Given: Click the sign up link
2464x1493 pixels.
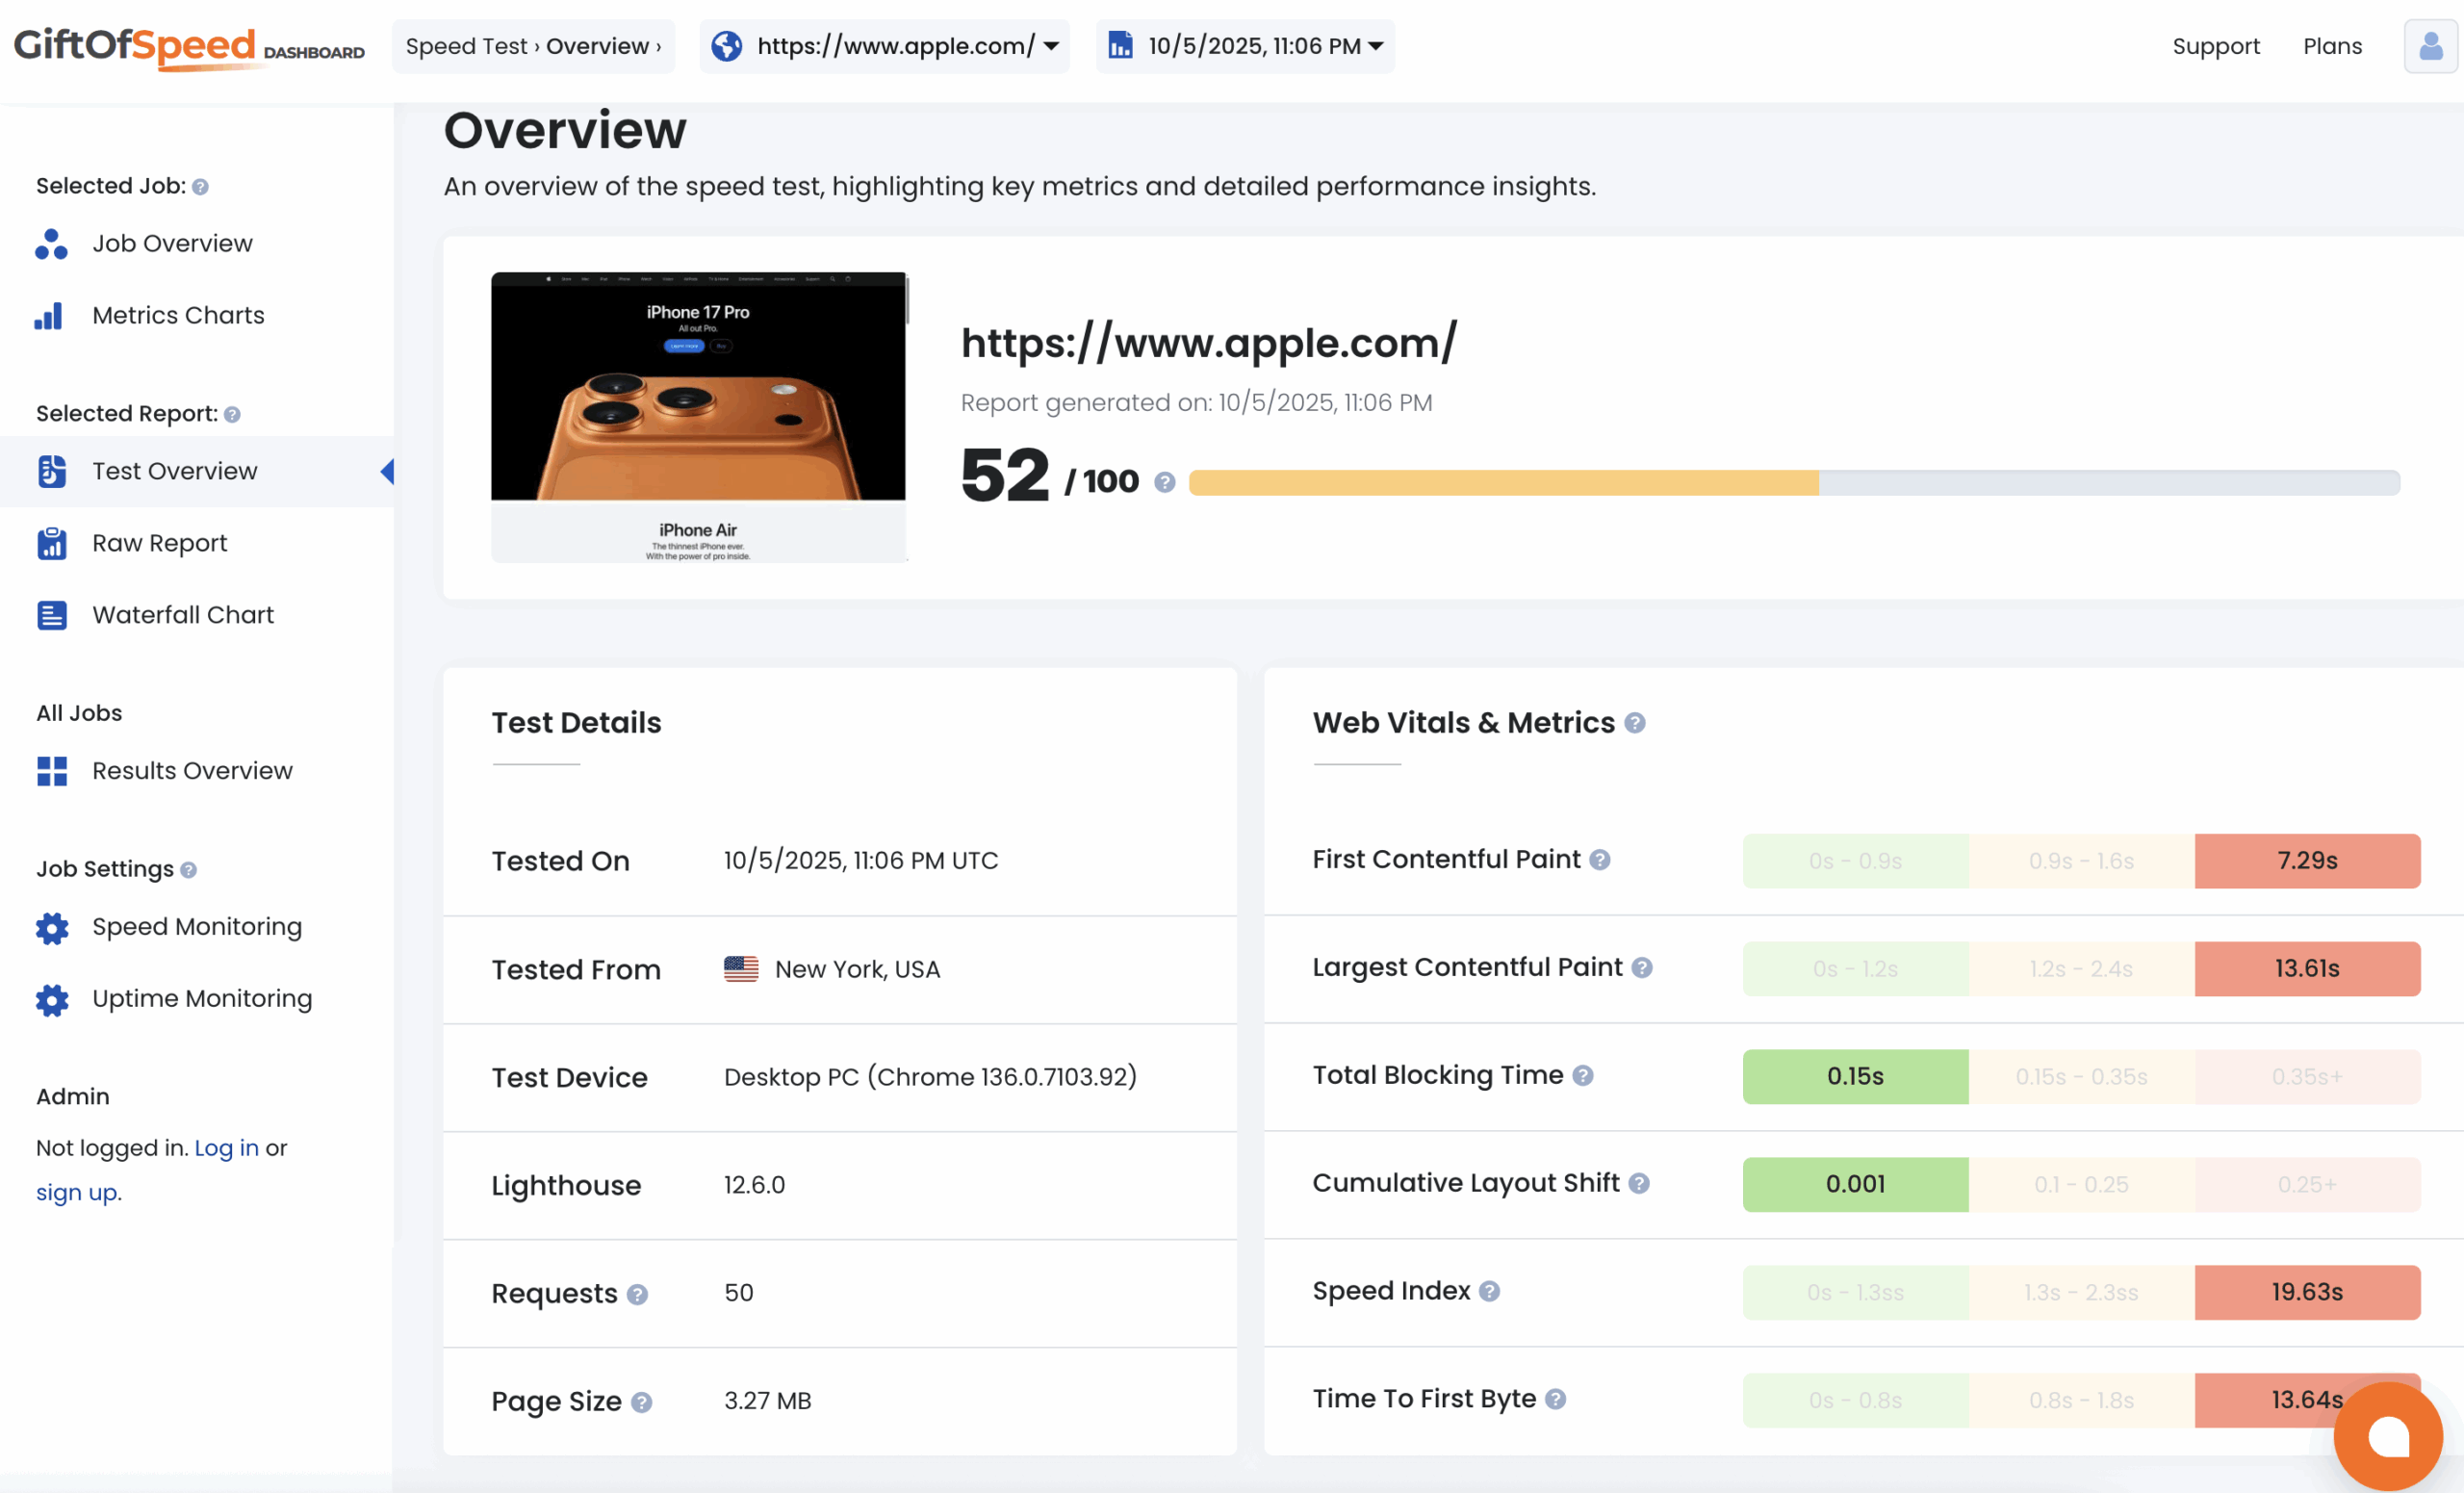Looking at the screenshot, I should [x=77, y=1191].
